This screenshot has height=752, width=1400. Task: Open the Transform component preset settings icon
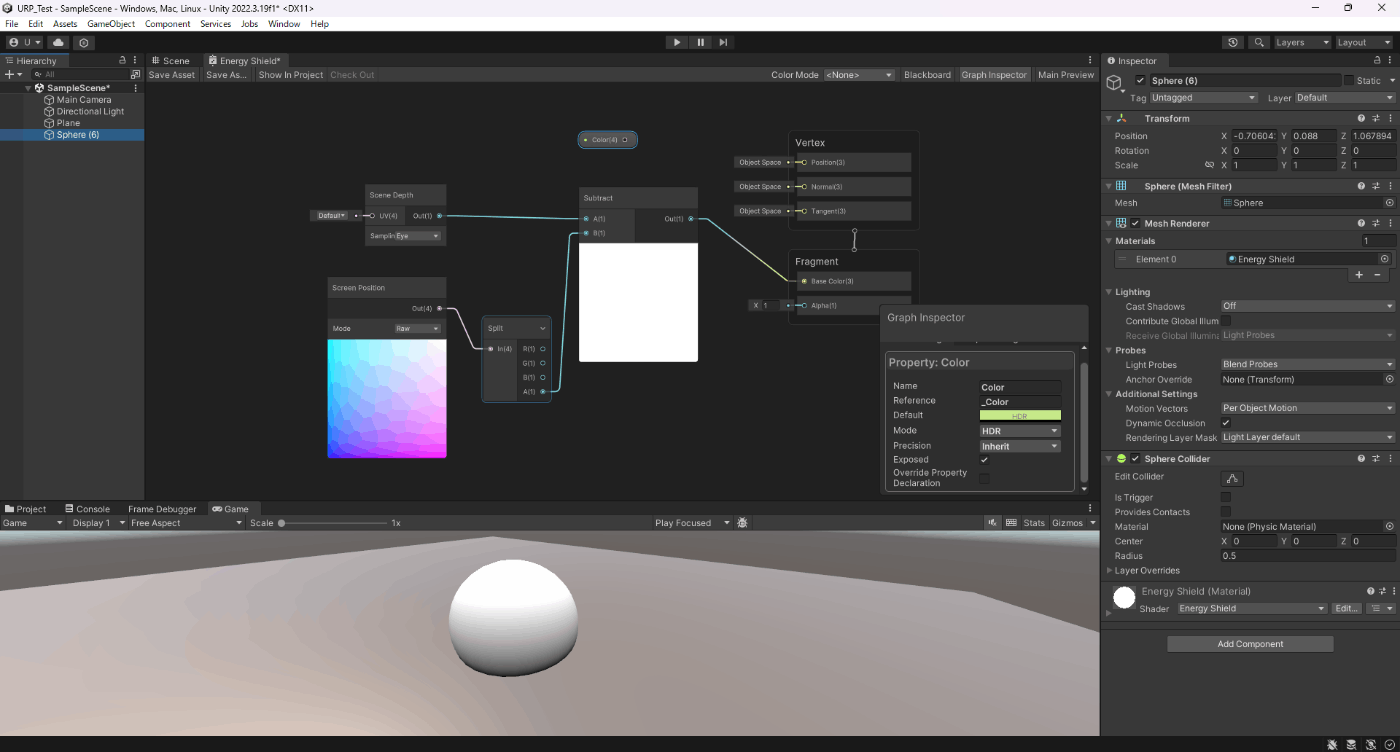[1376, 118]
